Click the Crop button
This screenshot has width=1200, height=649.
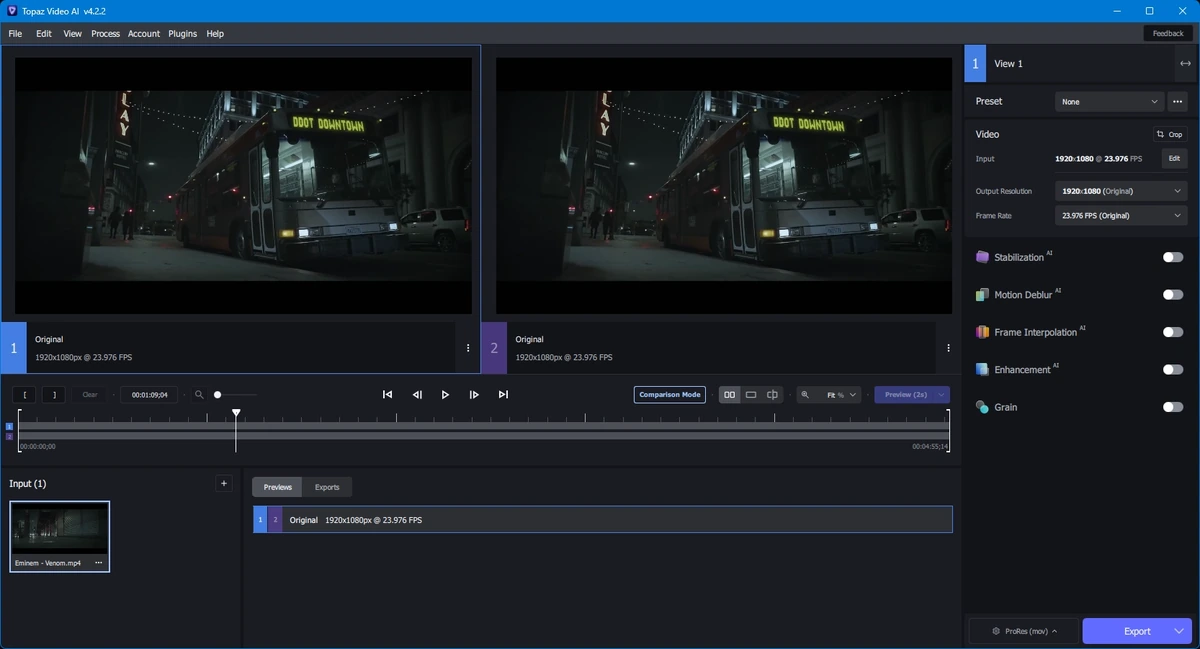1169,134
